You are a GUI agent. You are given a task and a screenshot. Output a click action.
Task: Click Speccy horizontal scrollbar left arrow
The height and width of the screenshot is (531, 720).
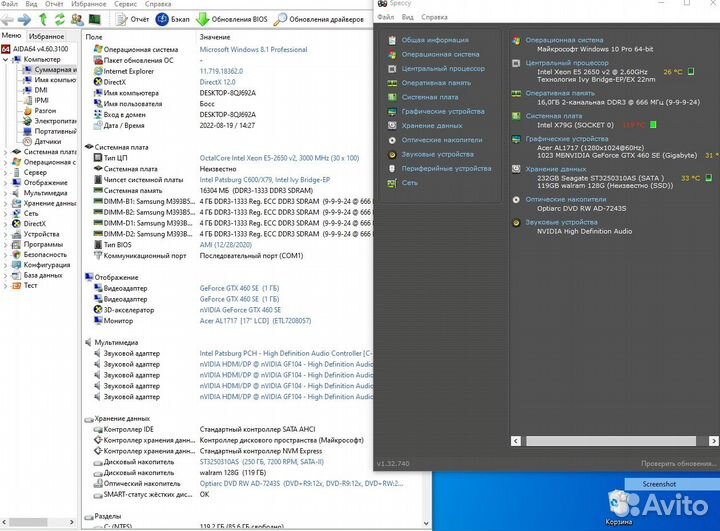[x=516, y=441]
